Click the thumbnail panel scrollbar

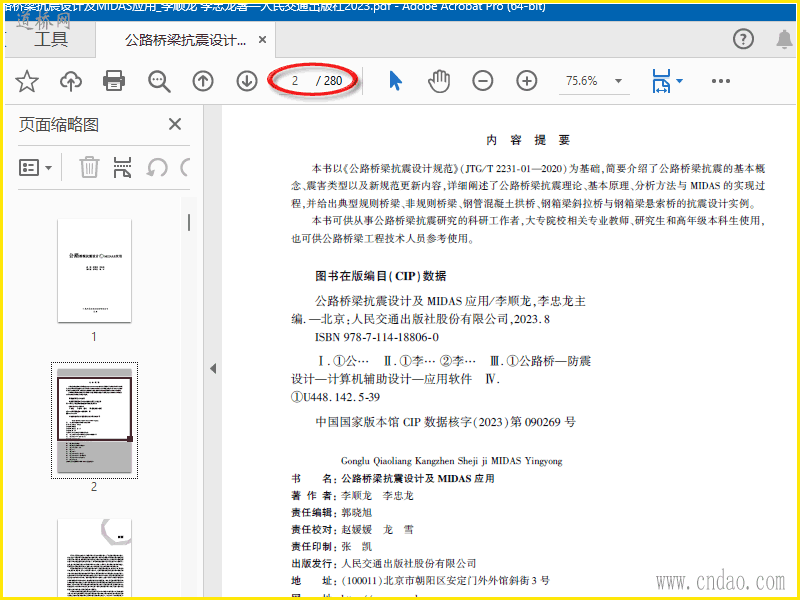[x=189, y=222]
